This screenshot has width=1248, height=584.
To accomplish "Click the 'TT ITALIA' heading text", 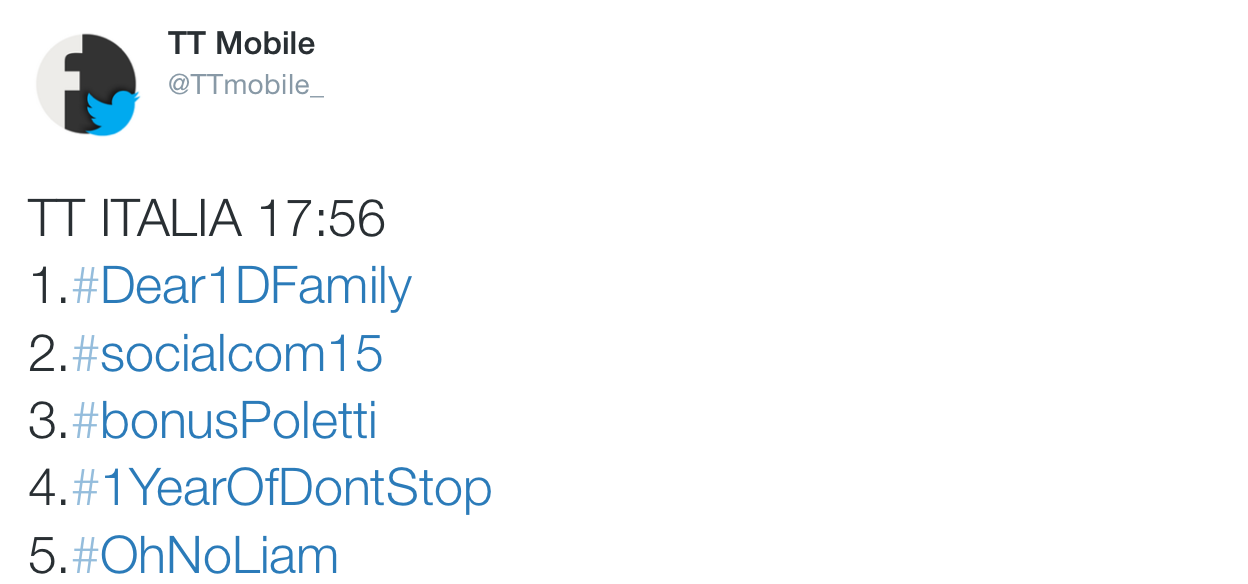I will [134, 219].
